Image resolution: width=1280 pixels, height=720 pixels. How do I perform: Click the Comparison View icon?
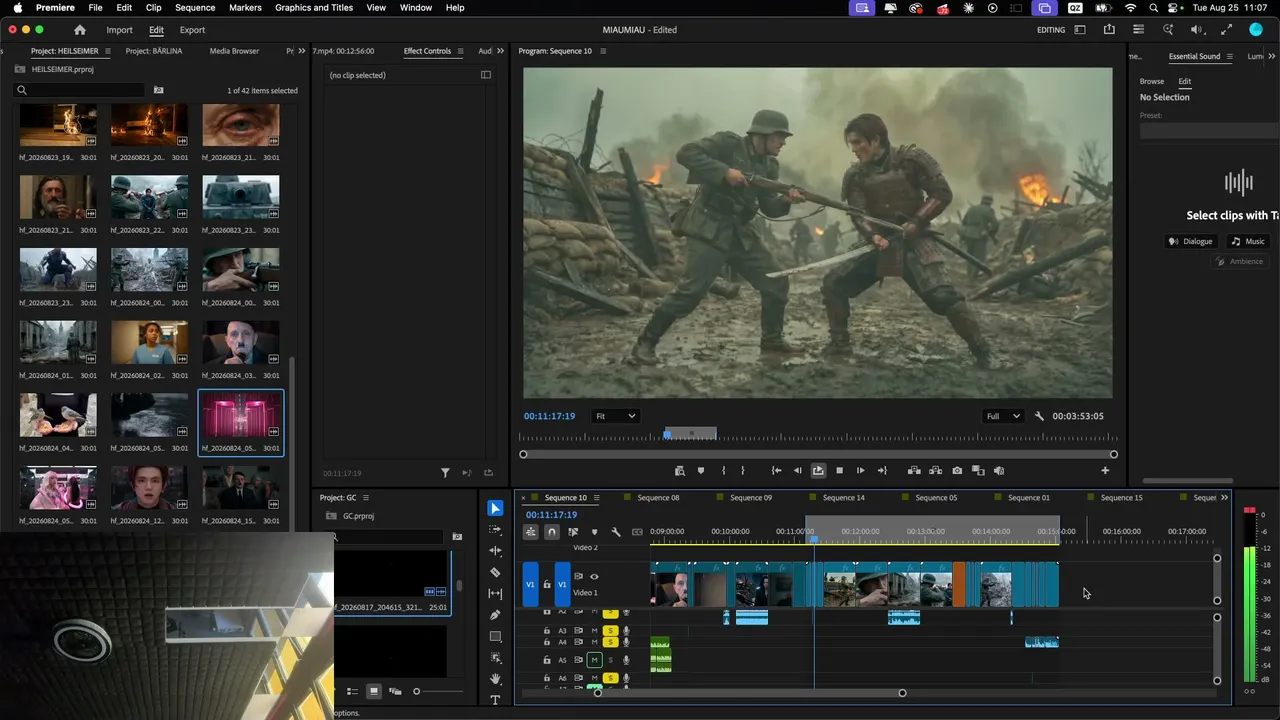point(978,471)
